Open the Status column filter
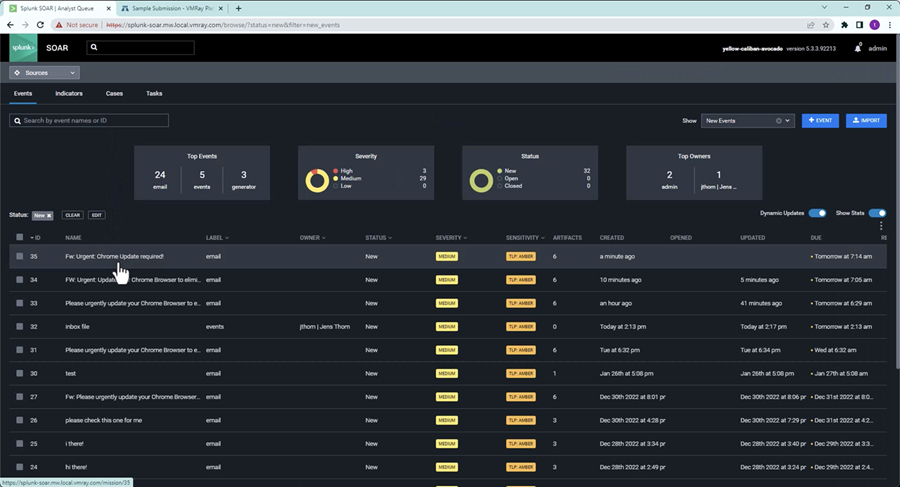Viewport: 900px width, 487px height. 379,238
